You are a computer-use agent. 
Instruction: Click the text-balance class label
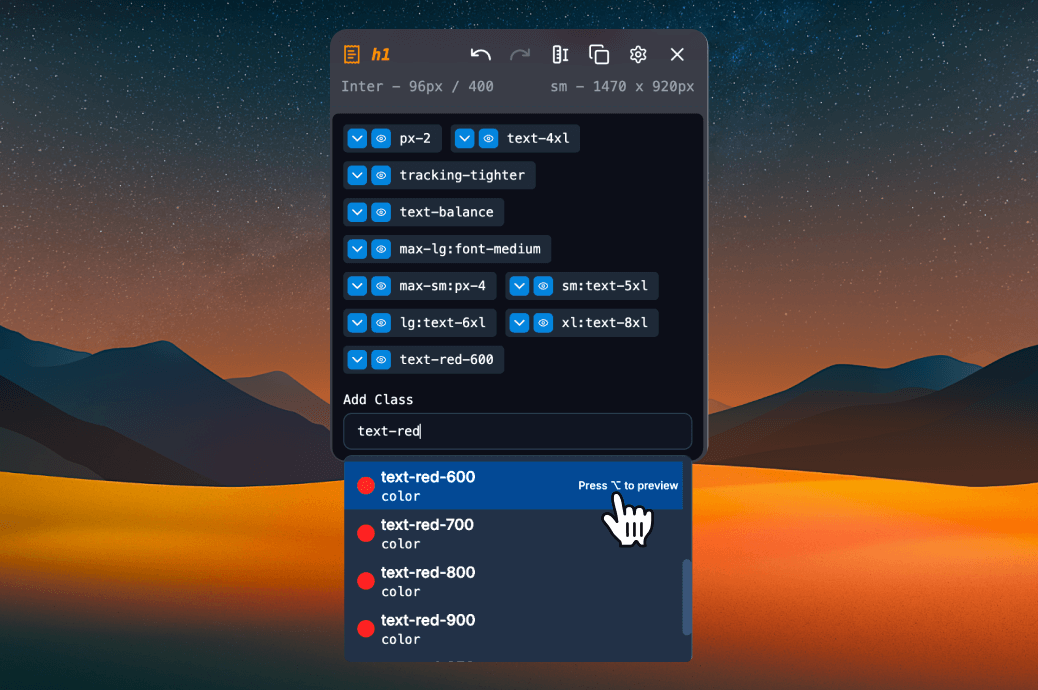point(447,213)
